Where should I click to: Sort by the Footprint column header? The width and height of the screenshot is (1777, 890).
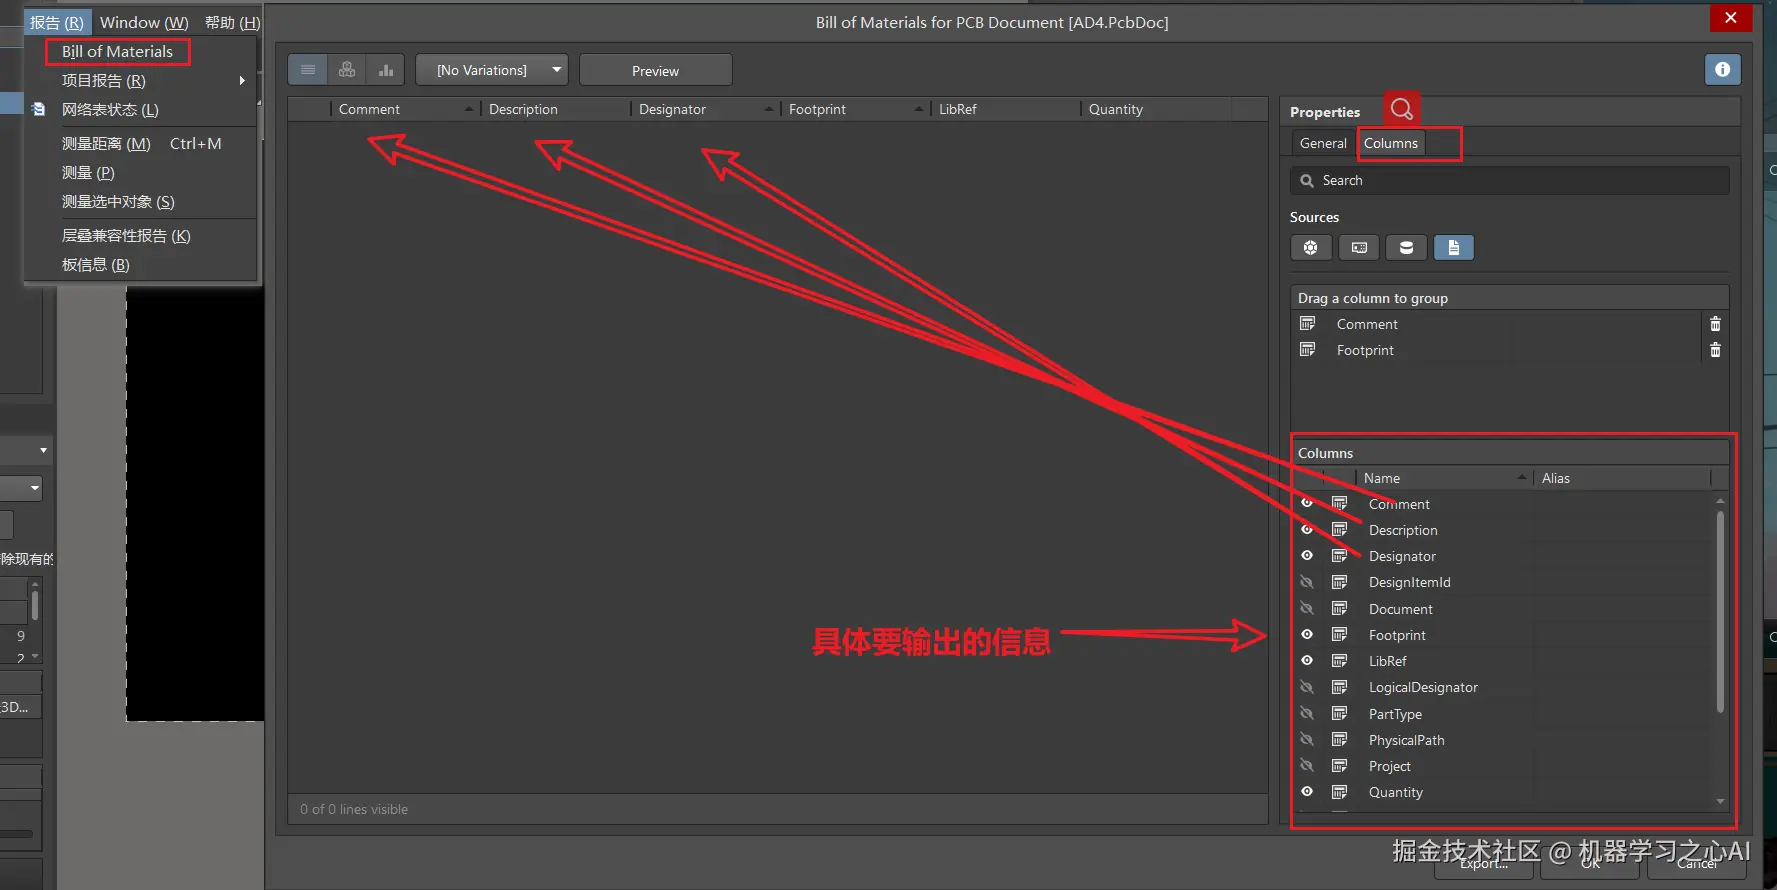[855, 109]
